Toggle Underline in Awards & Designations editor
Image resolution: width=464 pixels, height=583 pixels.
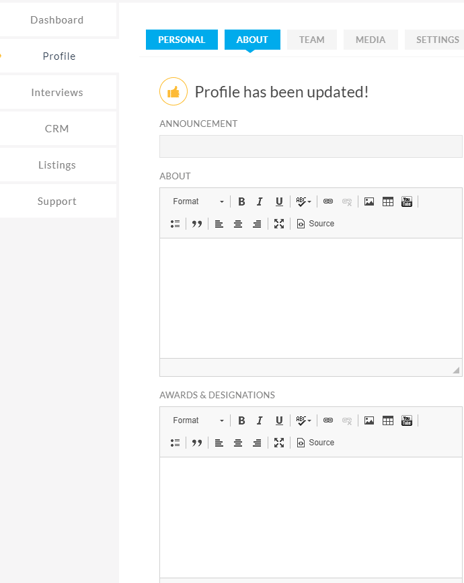point(279,421)
